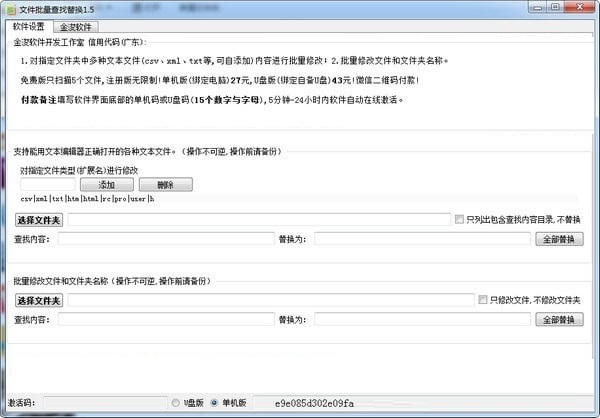Viewport: 600px width, 418px height.
Task: Toggle 只修改文件,不修改文件夹 checkbox
Action: pos(483,300)
